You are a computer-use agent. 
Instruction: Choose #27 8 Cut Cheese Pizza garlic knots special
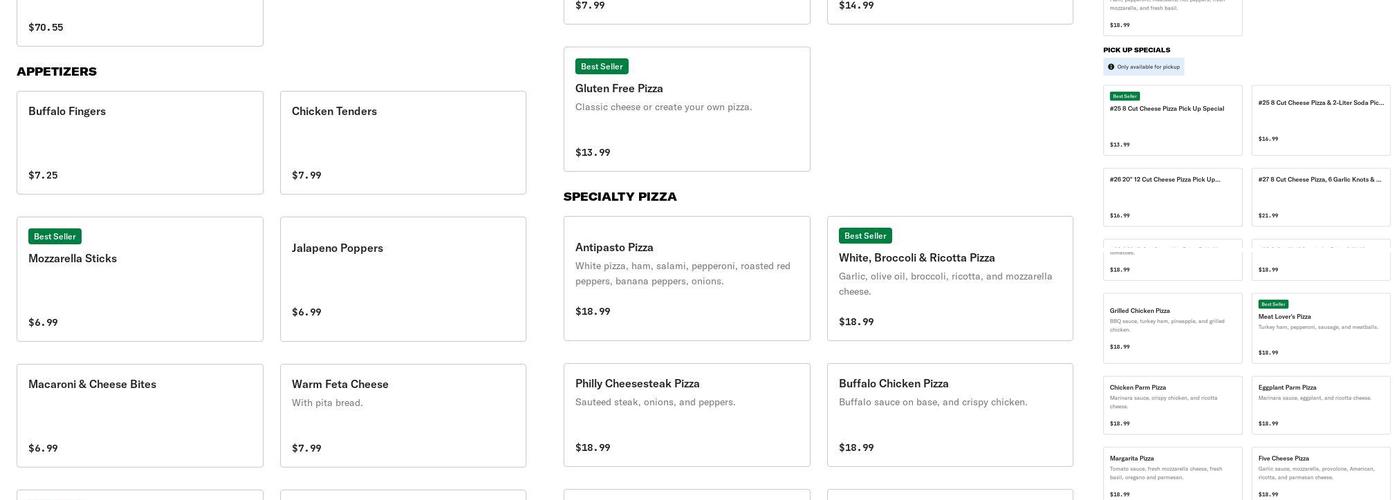(1320, 196)
